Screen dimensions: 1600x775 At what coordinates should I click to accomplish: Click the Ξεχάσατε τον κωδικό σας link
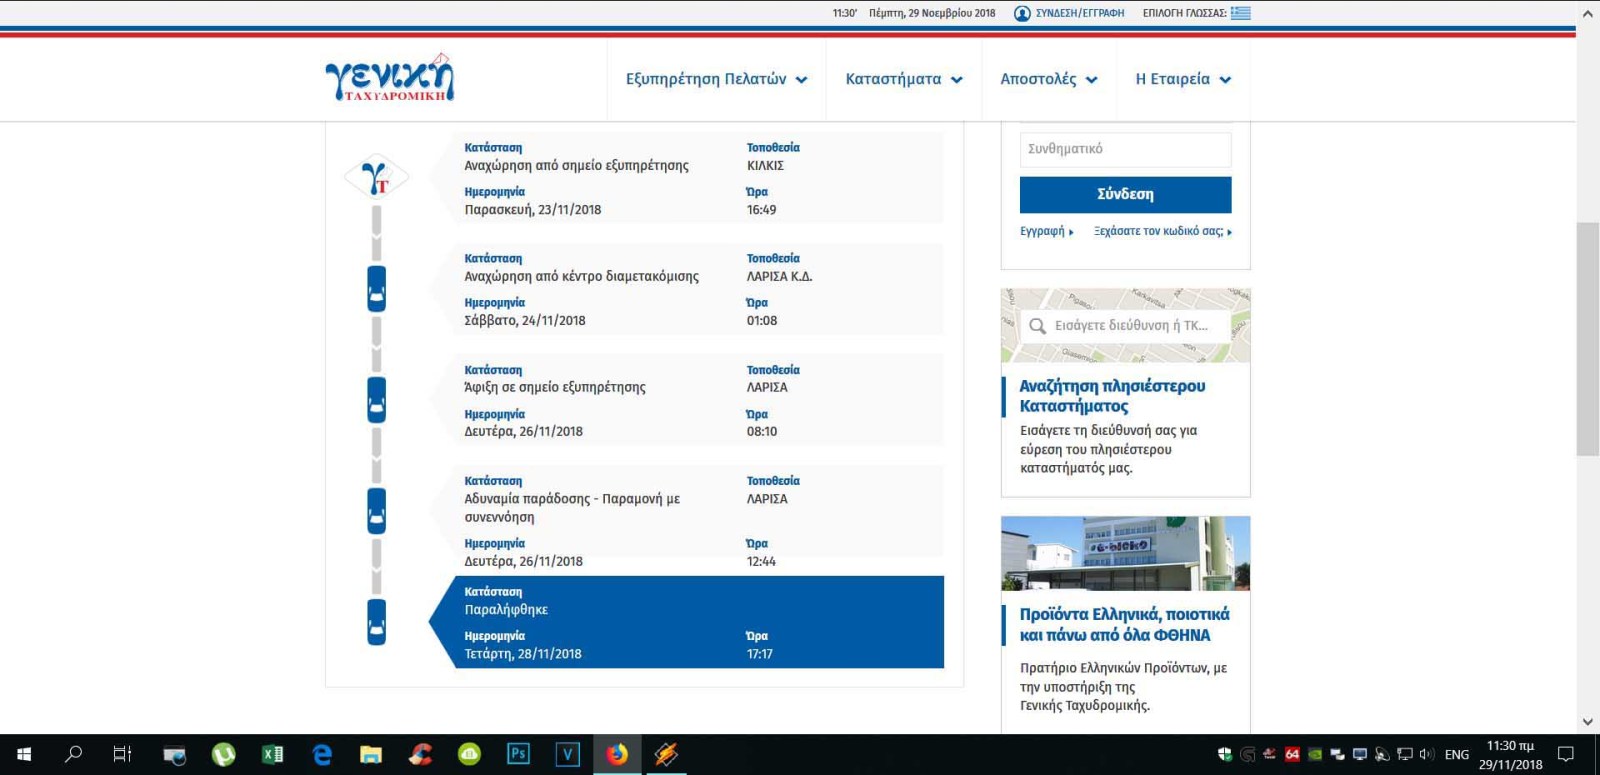pos(1162,231)
